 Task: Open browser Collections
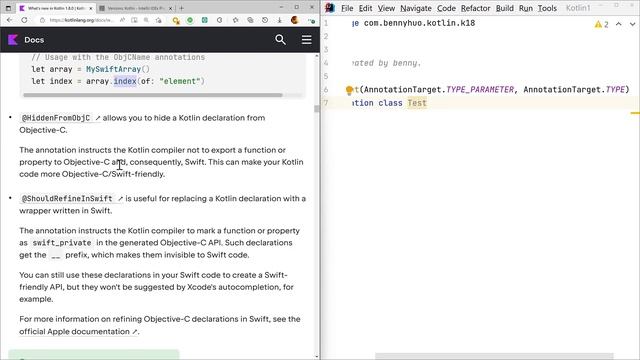click(250, 20)
